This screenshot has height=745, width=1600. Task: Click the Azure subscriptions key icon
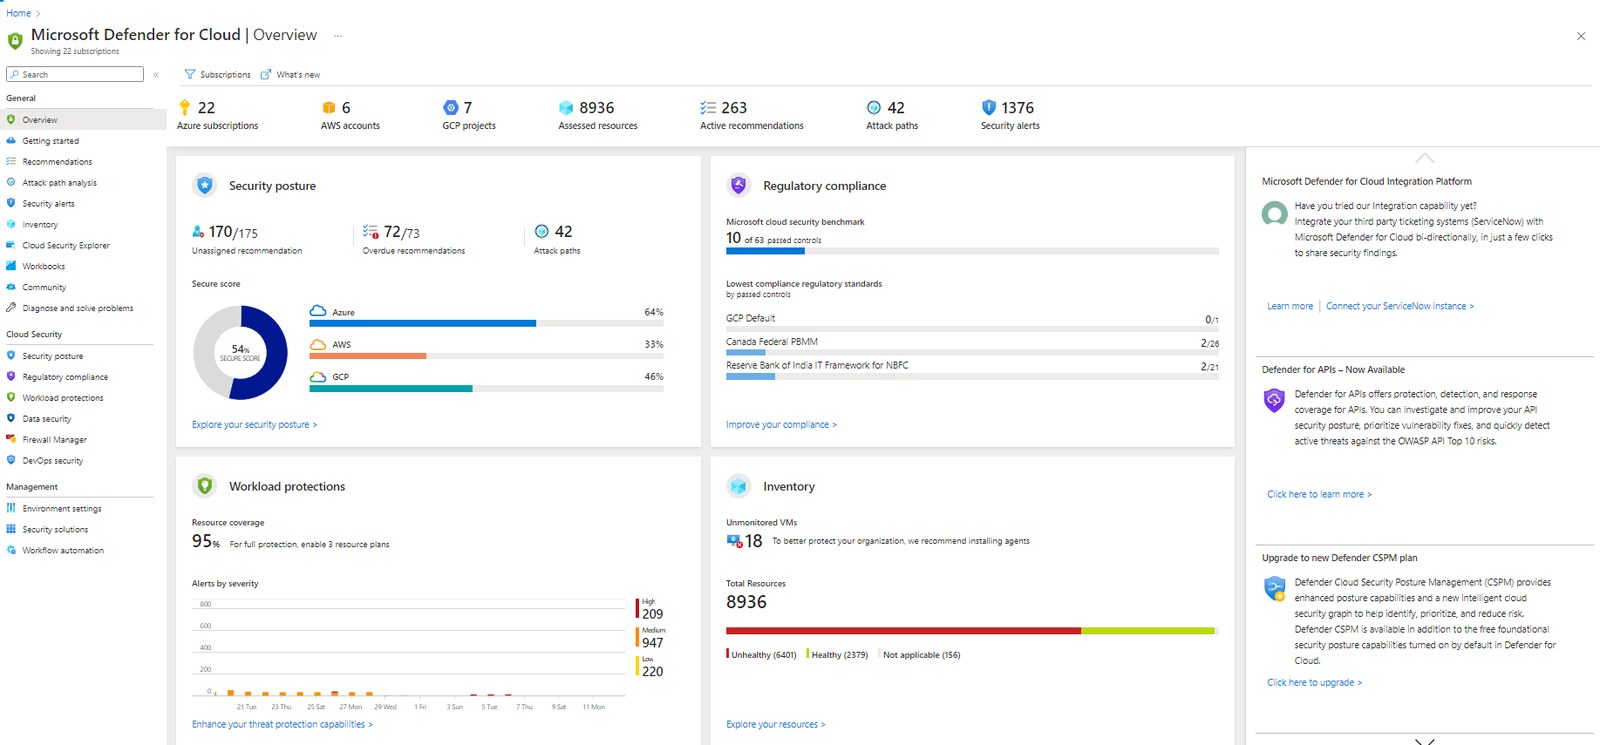[184, 107]
